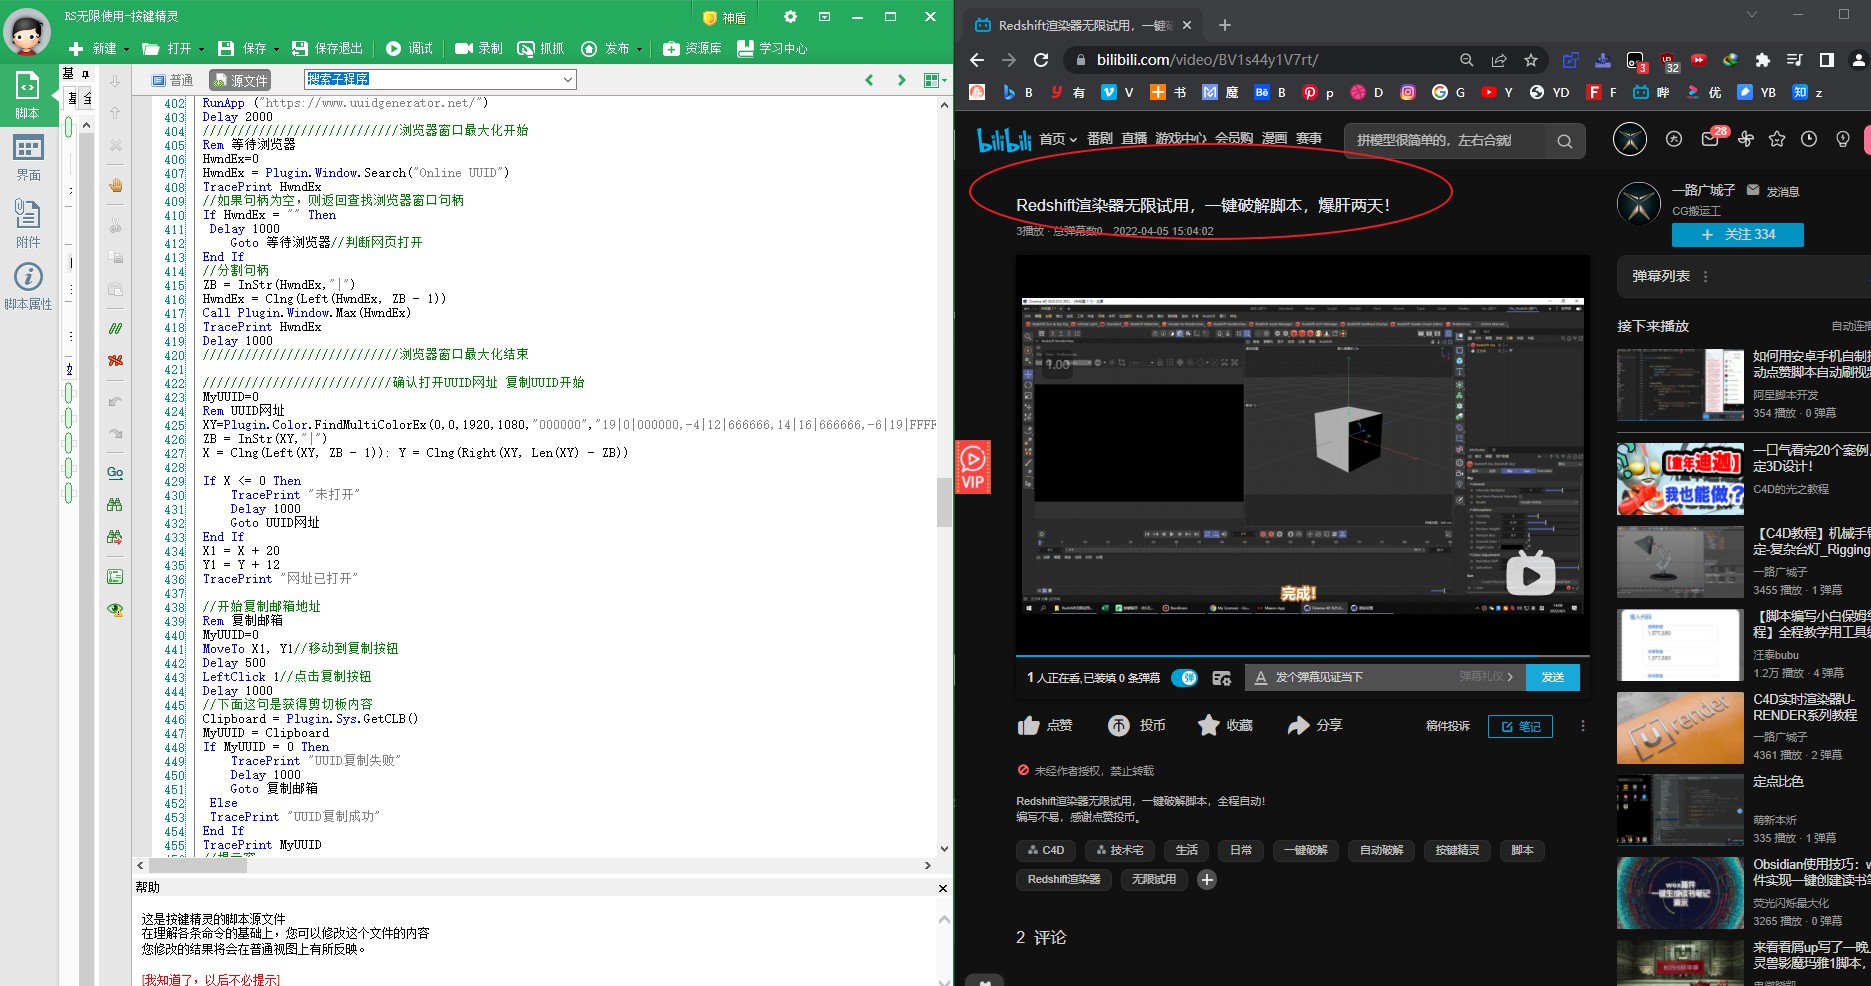Click the 稿件投诉 report link
The width and height of the screenshot is (1871, 986).
(x=1448, y=726)
